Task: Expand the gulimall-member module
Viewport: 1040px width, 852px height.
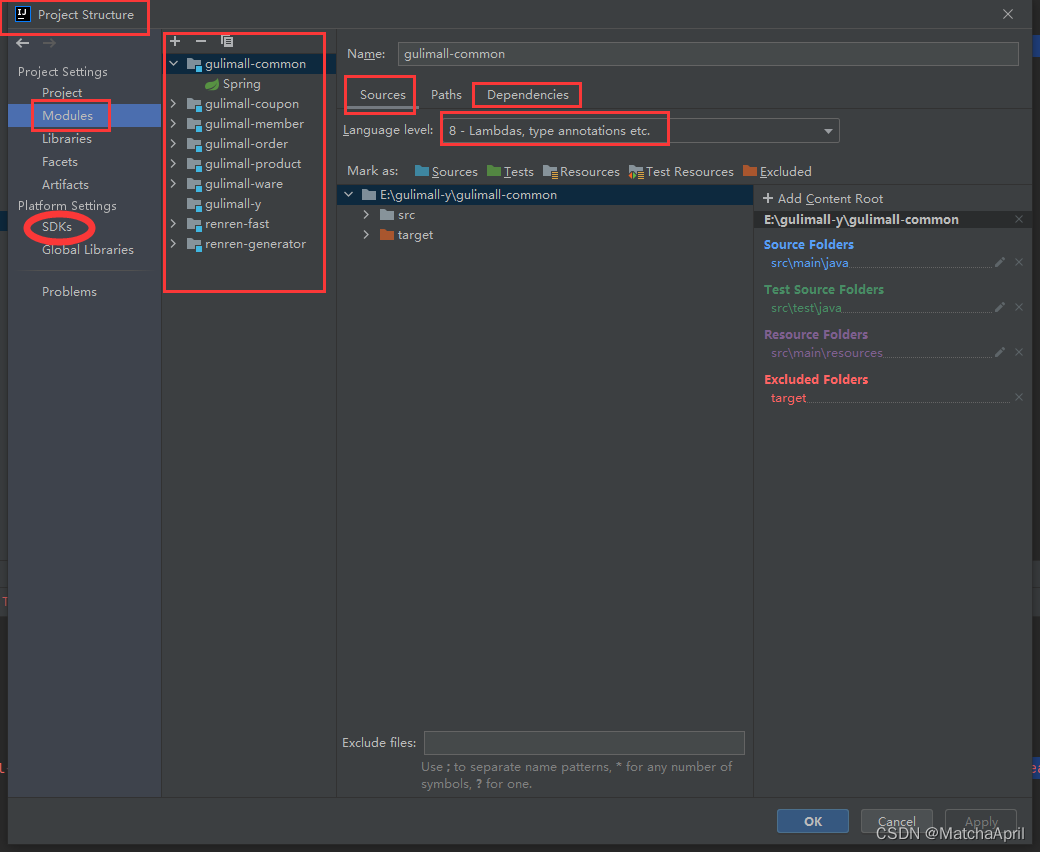Action: (174, 123)
